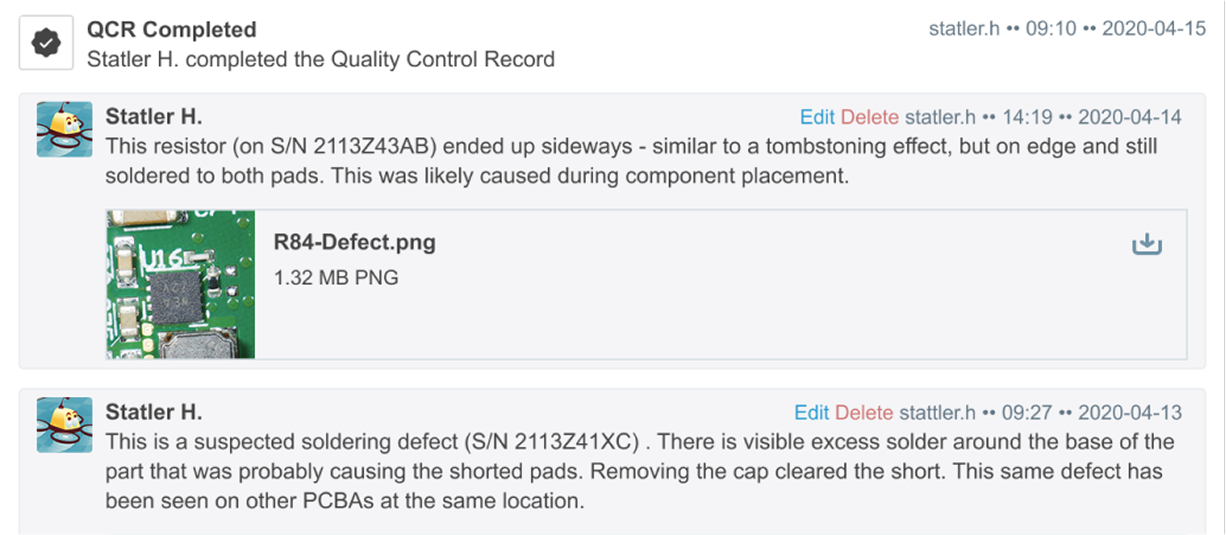Delete the suspected soldering defect comment
The image size is (1226, 535).
pyautogui.click(x=864, y=412)
